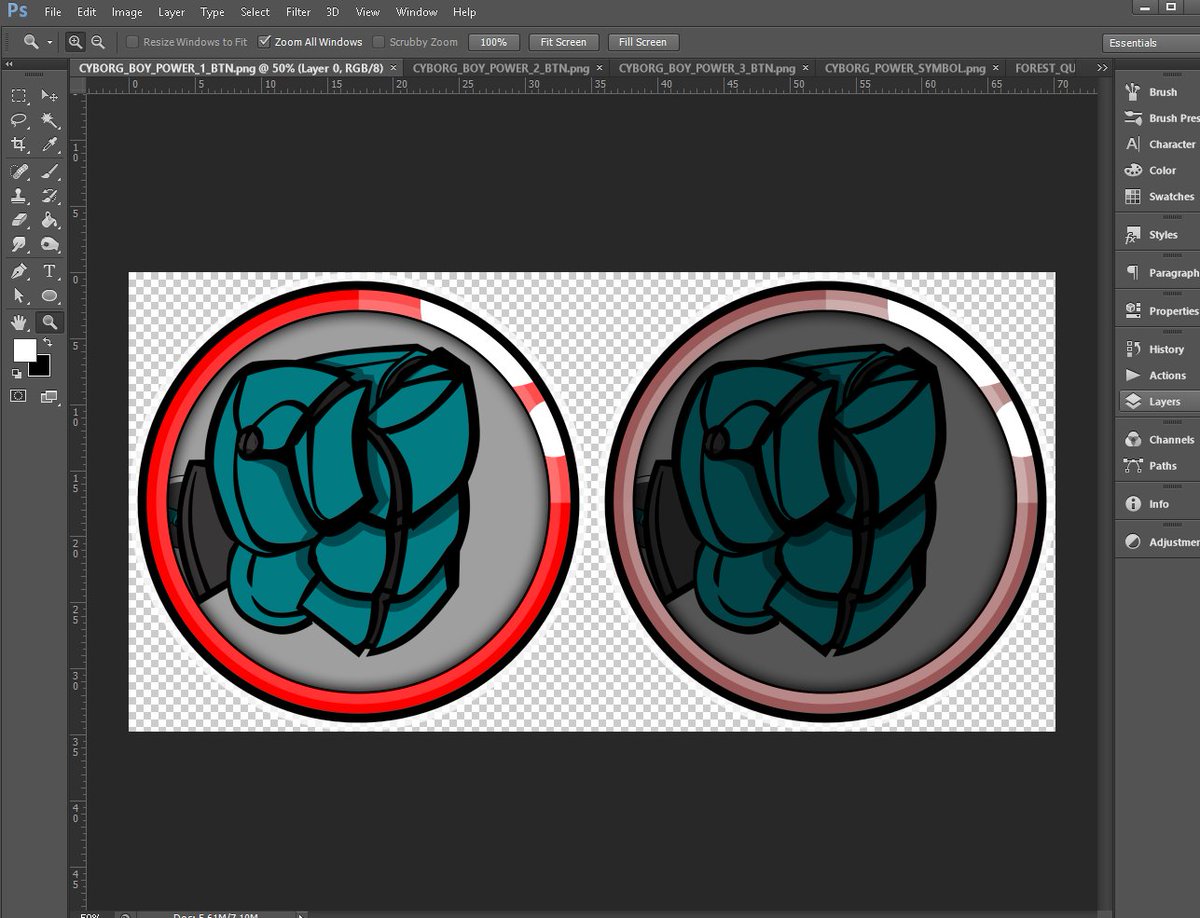Select the Rectangular Marquee tool
This screenshot has height=918, width=1200.
click(19, 96)
